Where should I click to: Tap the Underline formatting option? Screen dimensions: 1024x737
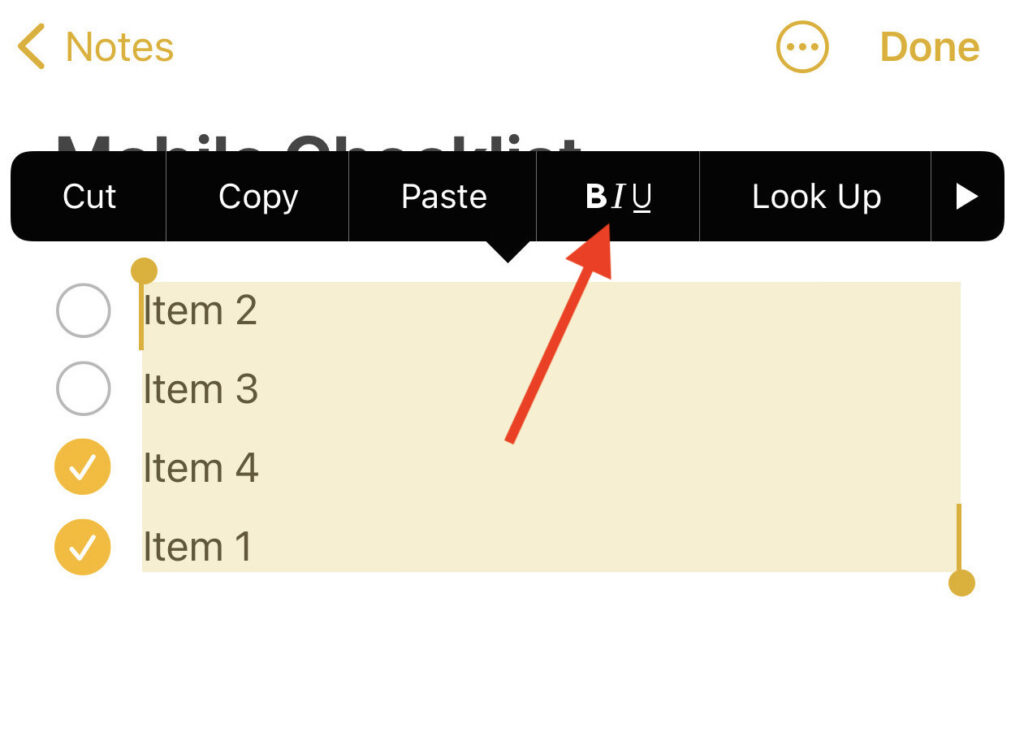pyautogui.click(x=641, y=198)
